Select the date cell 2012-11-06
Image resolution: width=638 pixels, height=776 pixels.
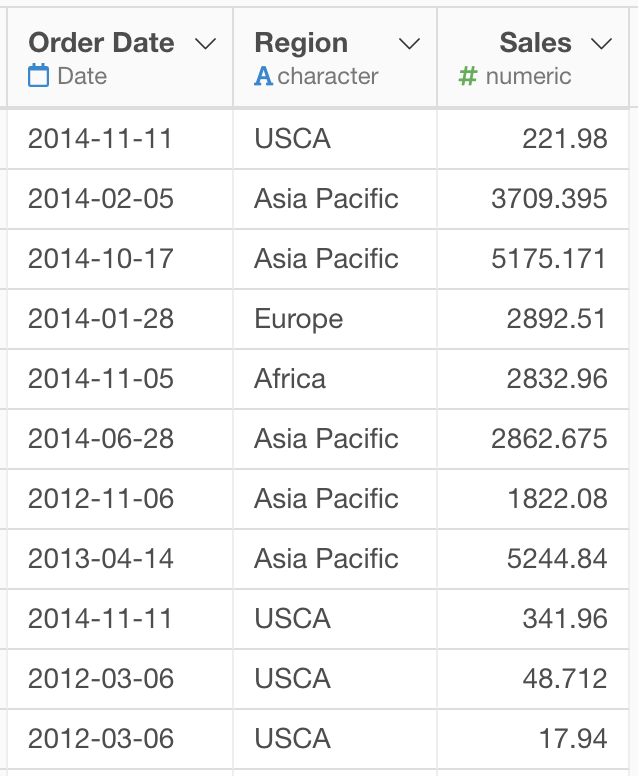pyautogui.click(x=101, y=499)
